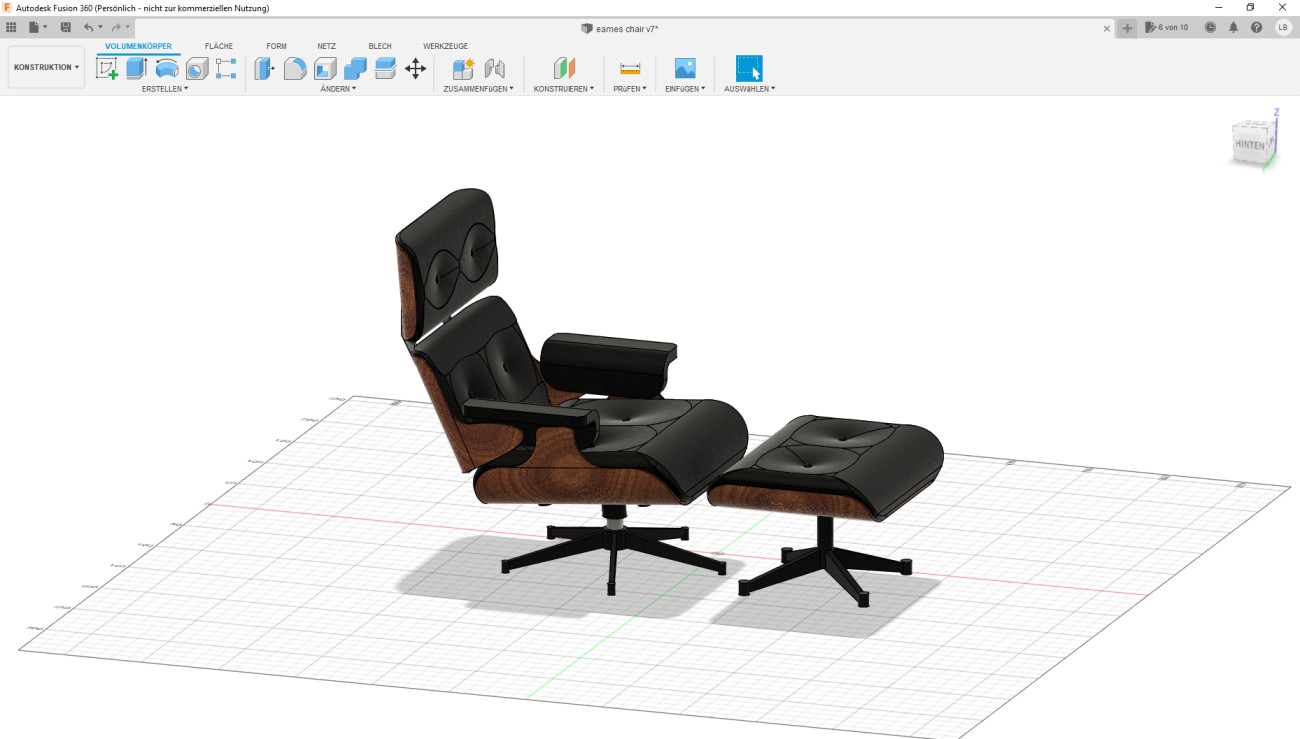Click the HINTEN face of the ViewCube
Viewport: 1300px width, 739px height.
1250,145
